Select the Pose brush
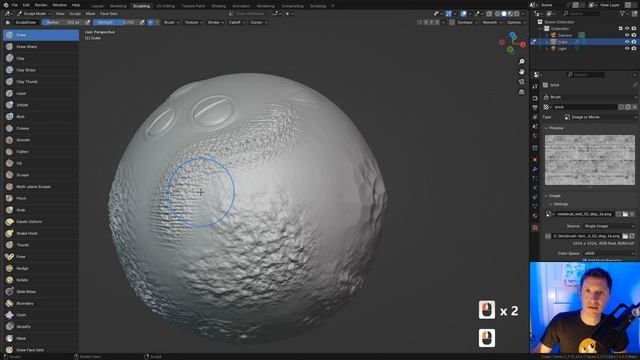Viewport: 640px width, 360px height. 41,256
